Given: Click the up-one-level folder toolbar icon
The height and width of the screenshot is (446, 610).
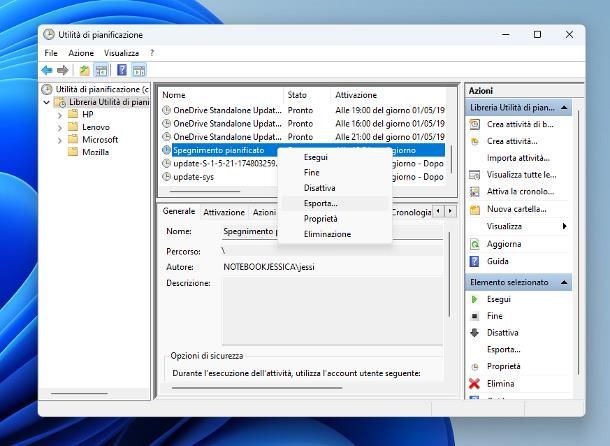Looking at the screenshot, I should pyautogui.click(x=84, y=70).
